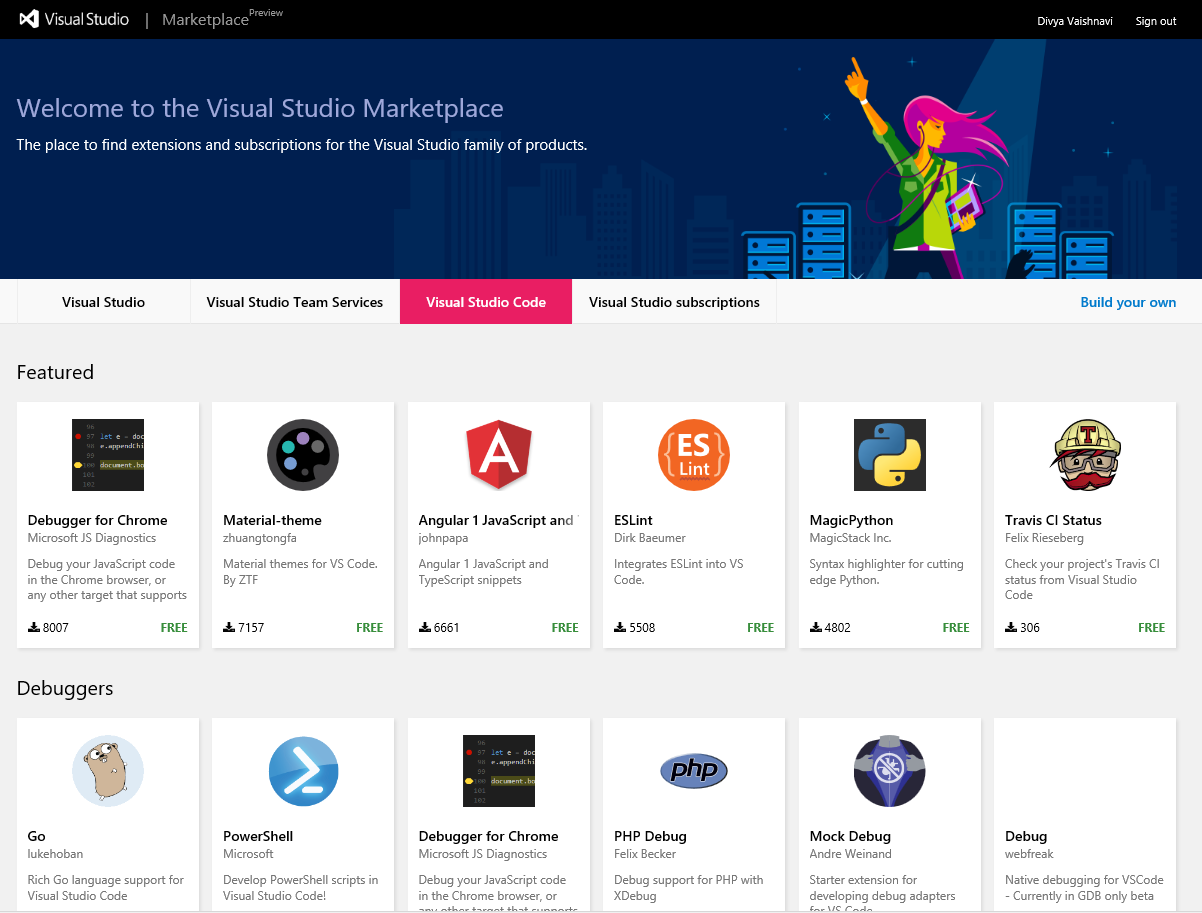Open the Travis CI Status title
Image resolution: width=1202 pixels, height=913 pixels.
[x=1053, y=520]
